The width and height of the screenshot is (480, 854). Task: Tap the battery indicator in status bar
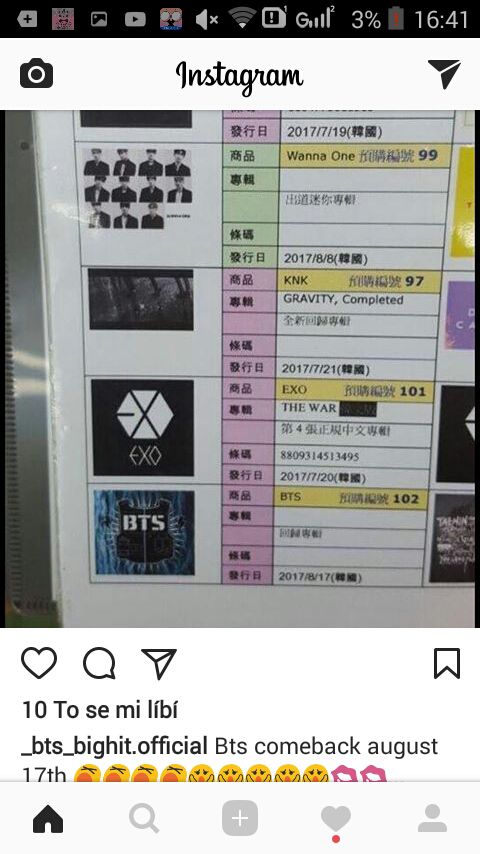396,19
